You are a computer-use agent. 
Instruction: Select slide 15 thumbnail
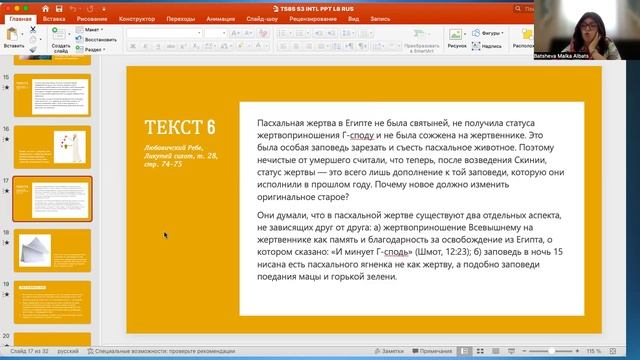tap(52, 96)
